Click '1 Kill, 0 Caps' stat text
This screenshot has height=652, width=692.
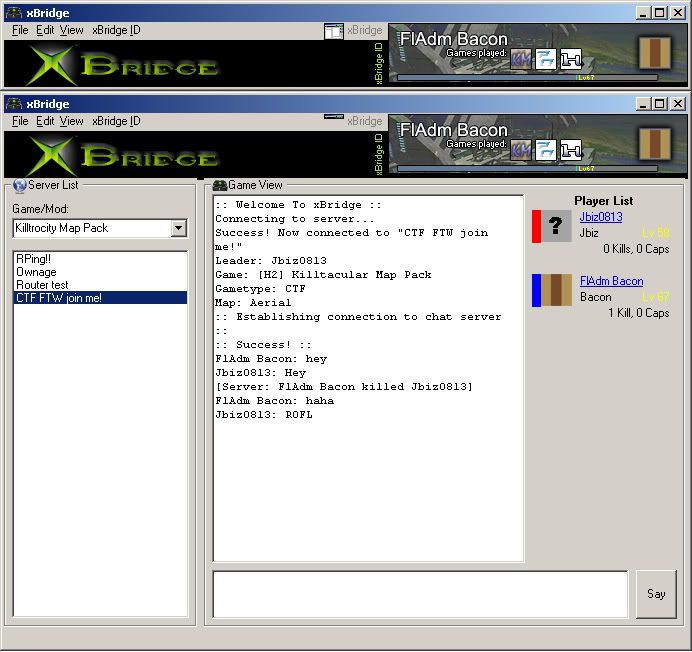(639, 313)
